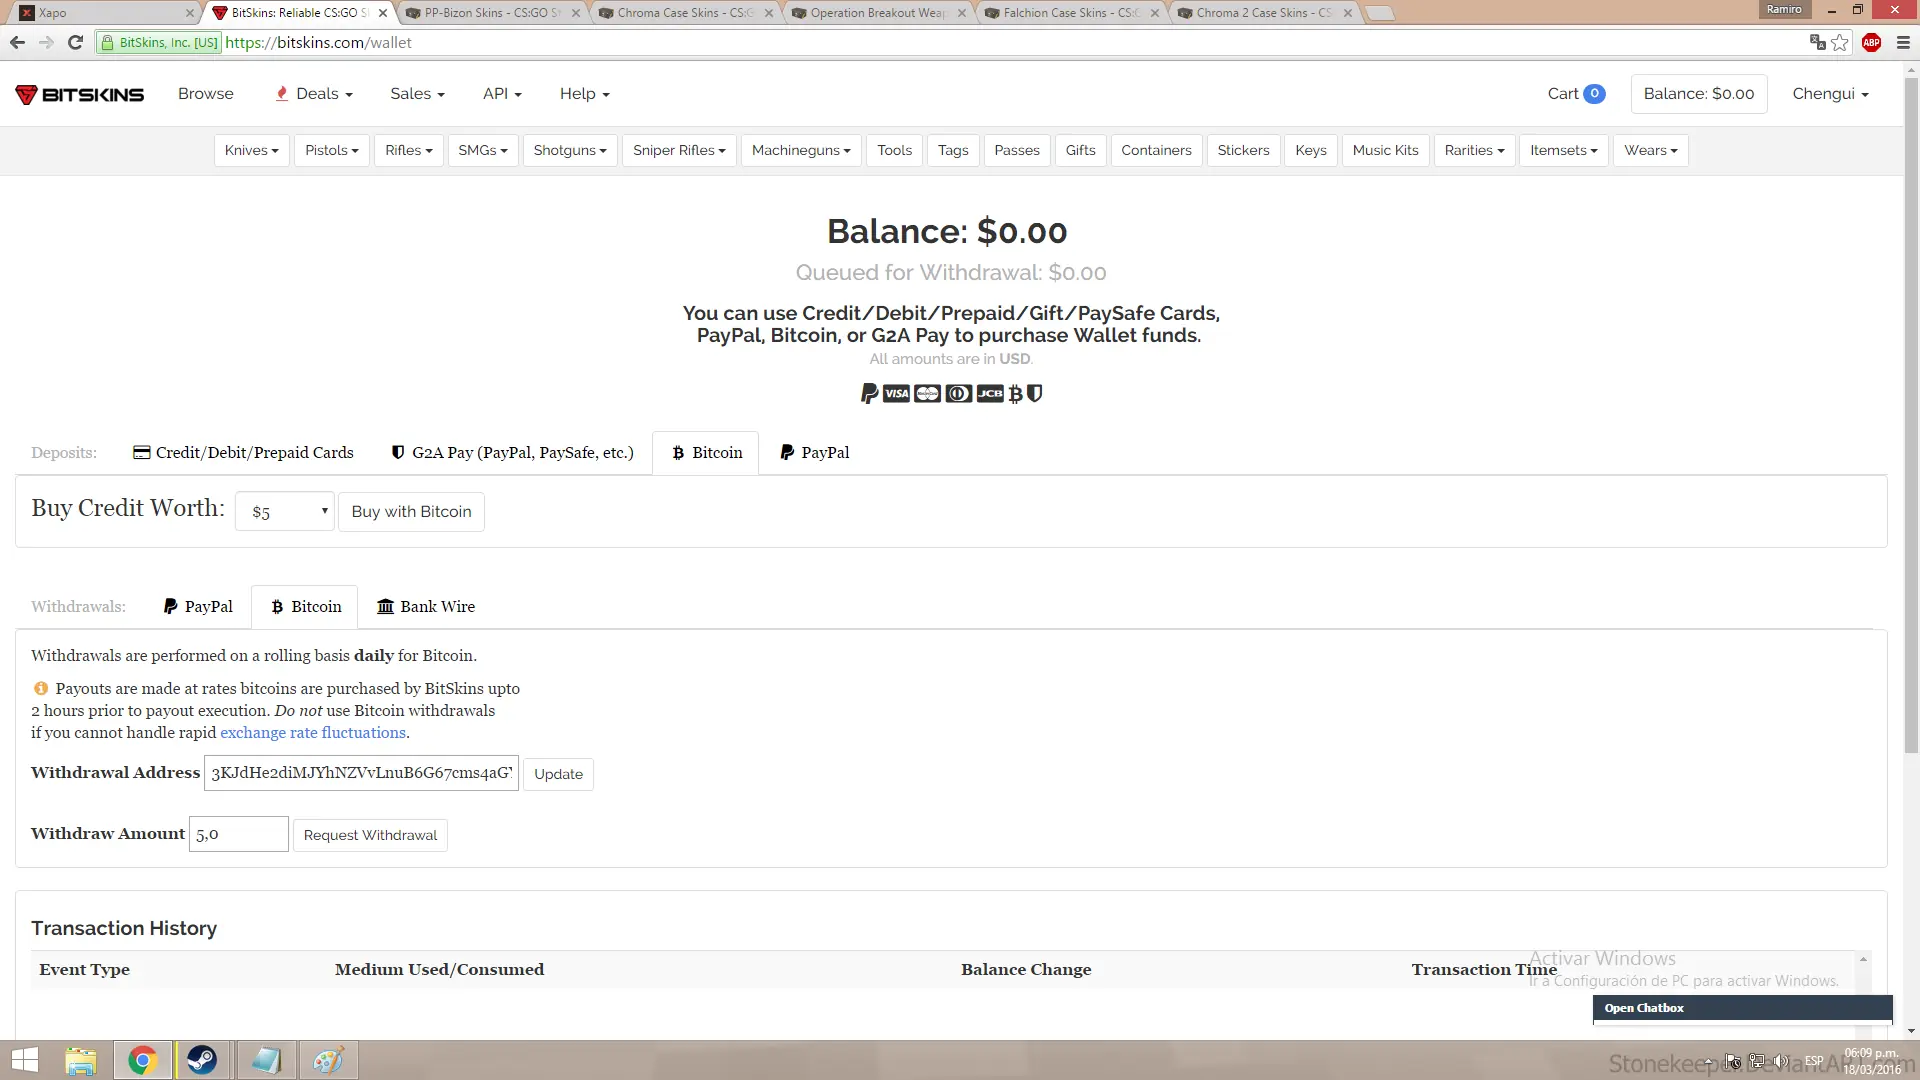1920x1080 pixels.
Task: Click the Diners Club logo icon
Action: 958,393
